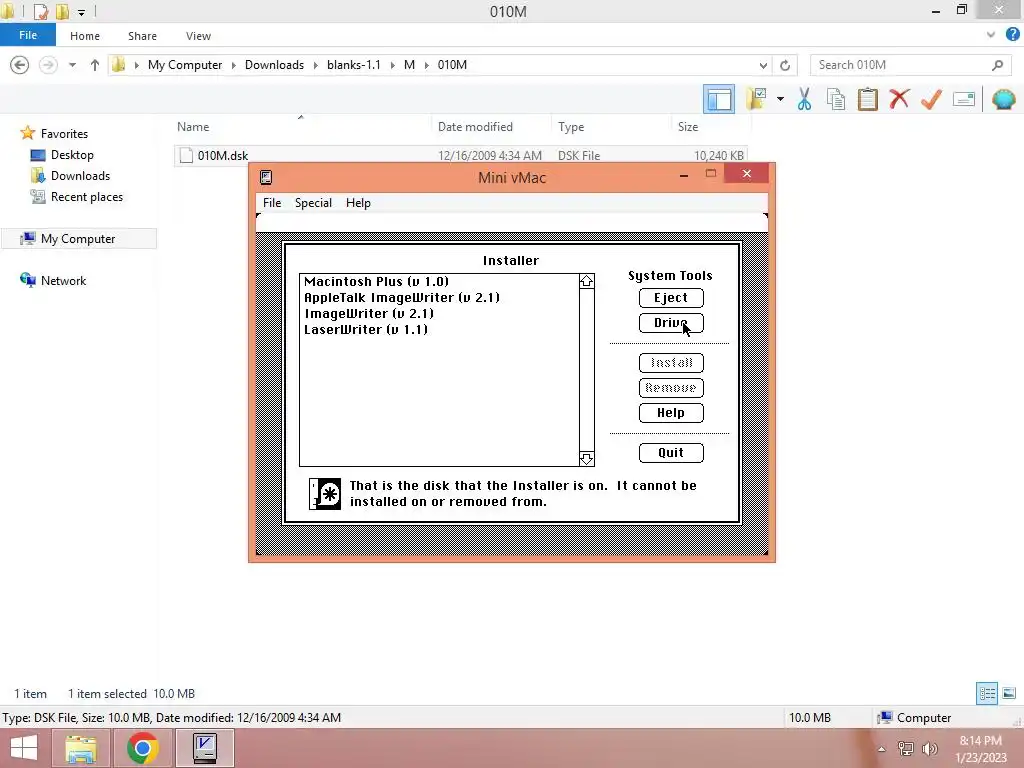Open dropdown arrow next to folder options
Screen dimensions: 1024x768
780,99
